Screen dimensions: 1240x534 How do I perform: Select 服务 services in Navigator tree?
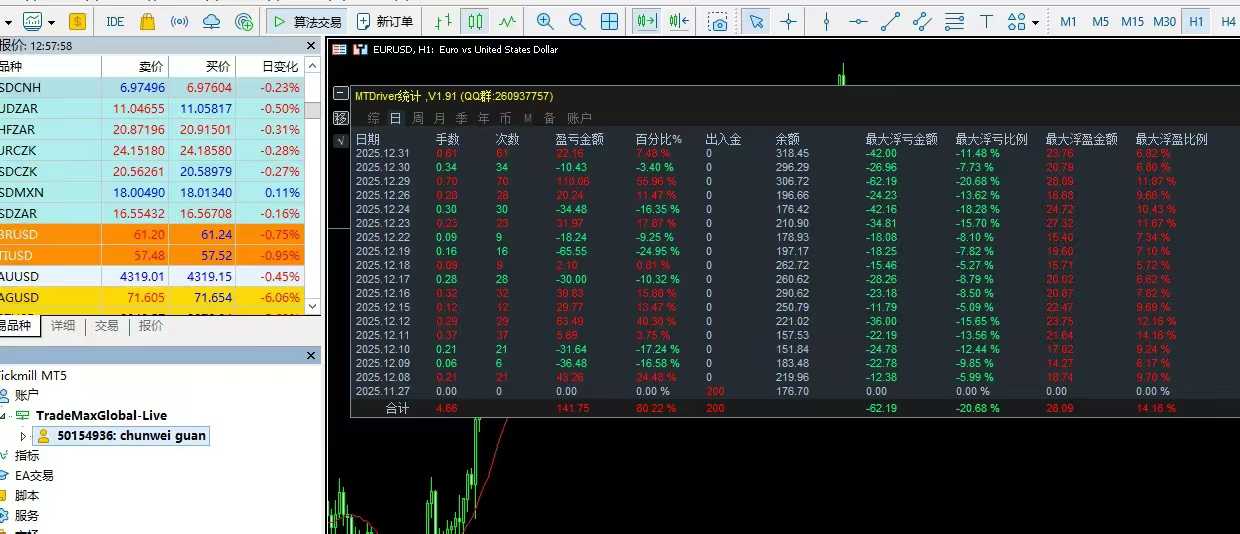point(27,515)
